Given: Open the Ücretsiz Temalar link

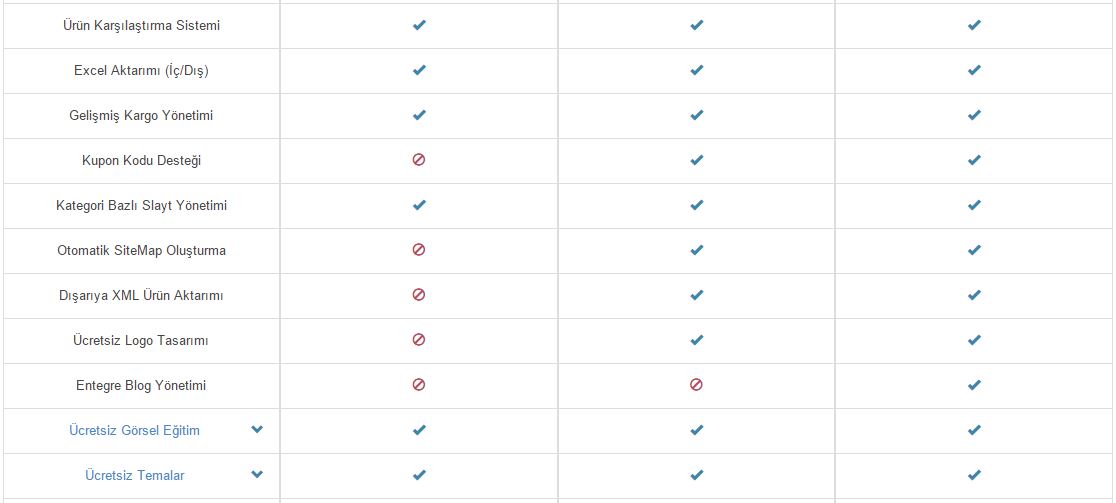Looking at the screenshot, I should [135, 475].
